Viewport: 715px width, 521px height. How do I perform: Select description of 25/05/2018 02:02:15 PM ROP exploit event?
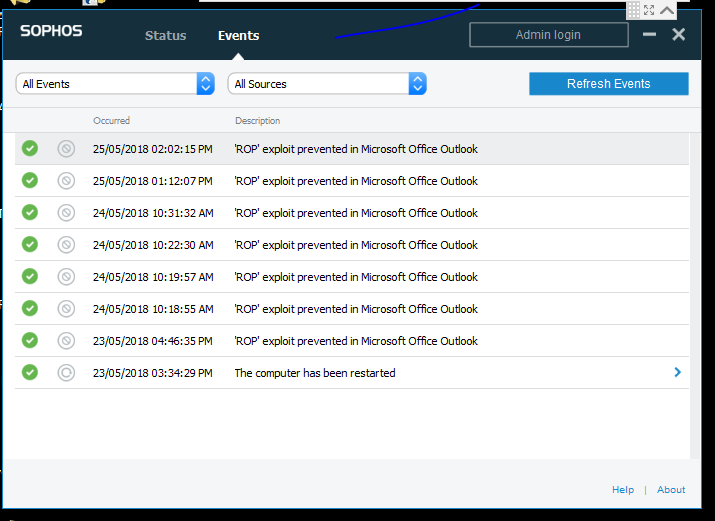356,149
